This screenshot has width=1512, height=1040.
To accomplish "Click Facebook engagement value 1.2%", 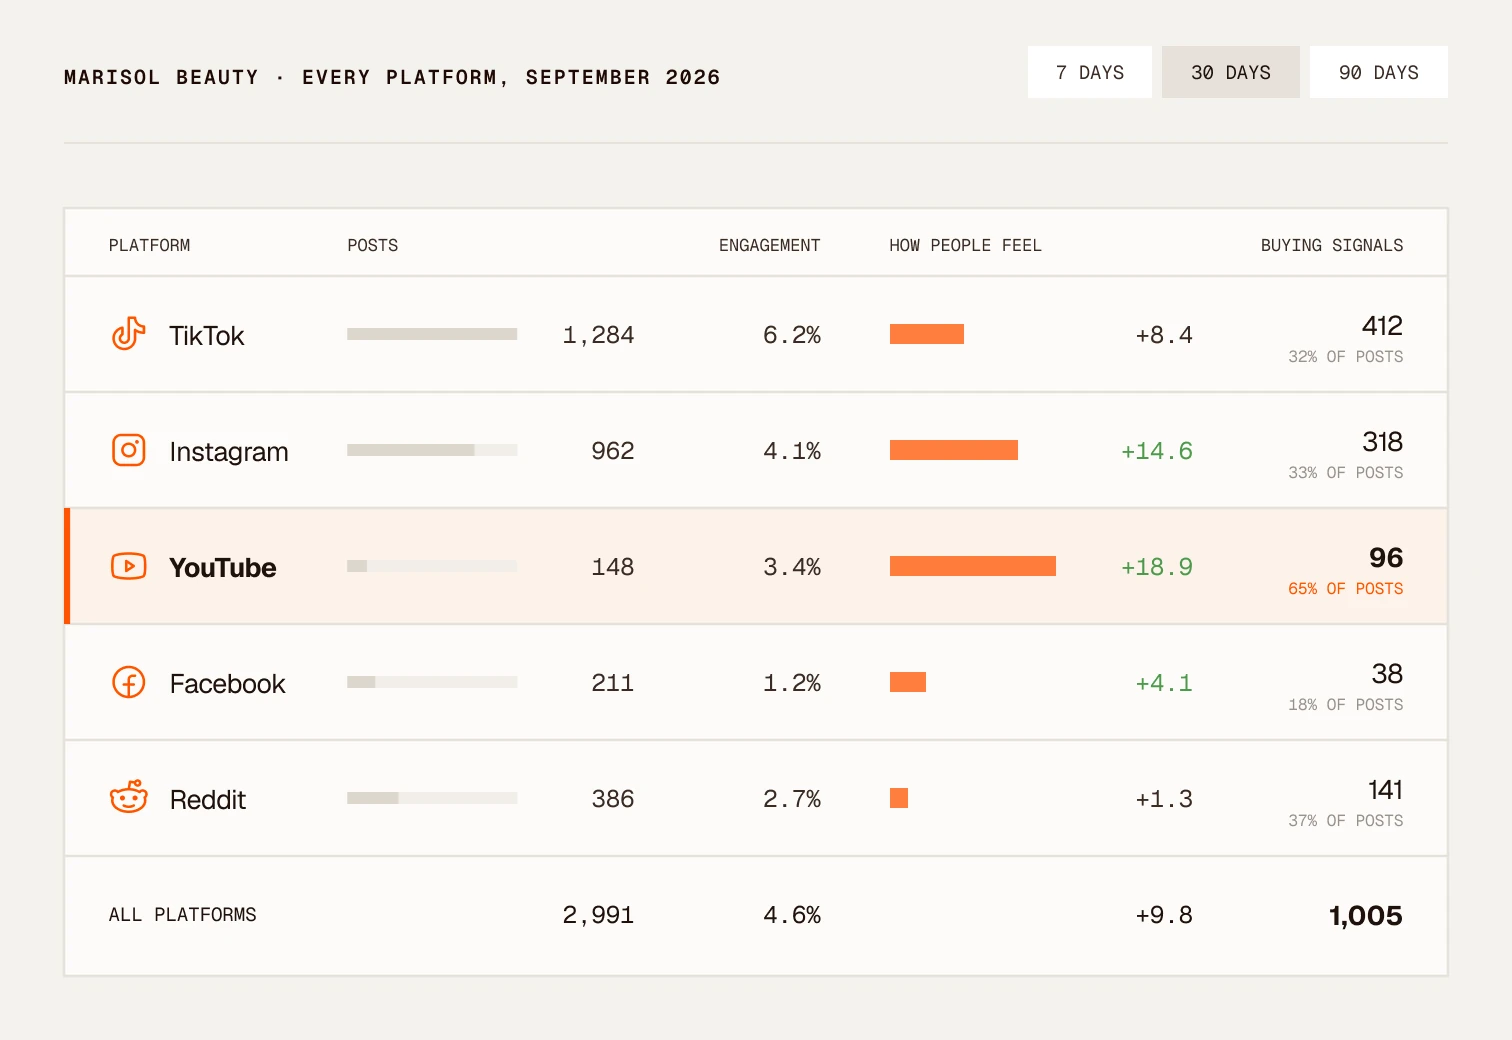I will (x=792, y=683).
